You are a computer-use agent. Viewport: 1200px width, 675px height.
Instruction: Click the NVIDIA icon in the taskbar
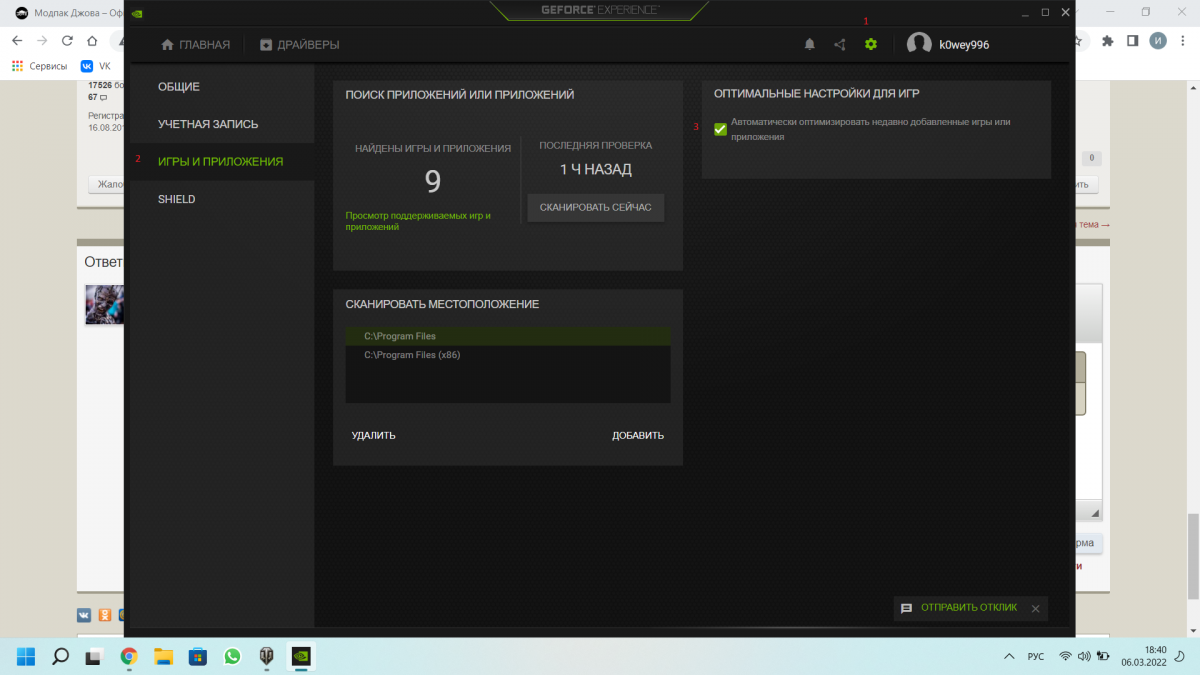click(301, 656)
